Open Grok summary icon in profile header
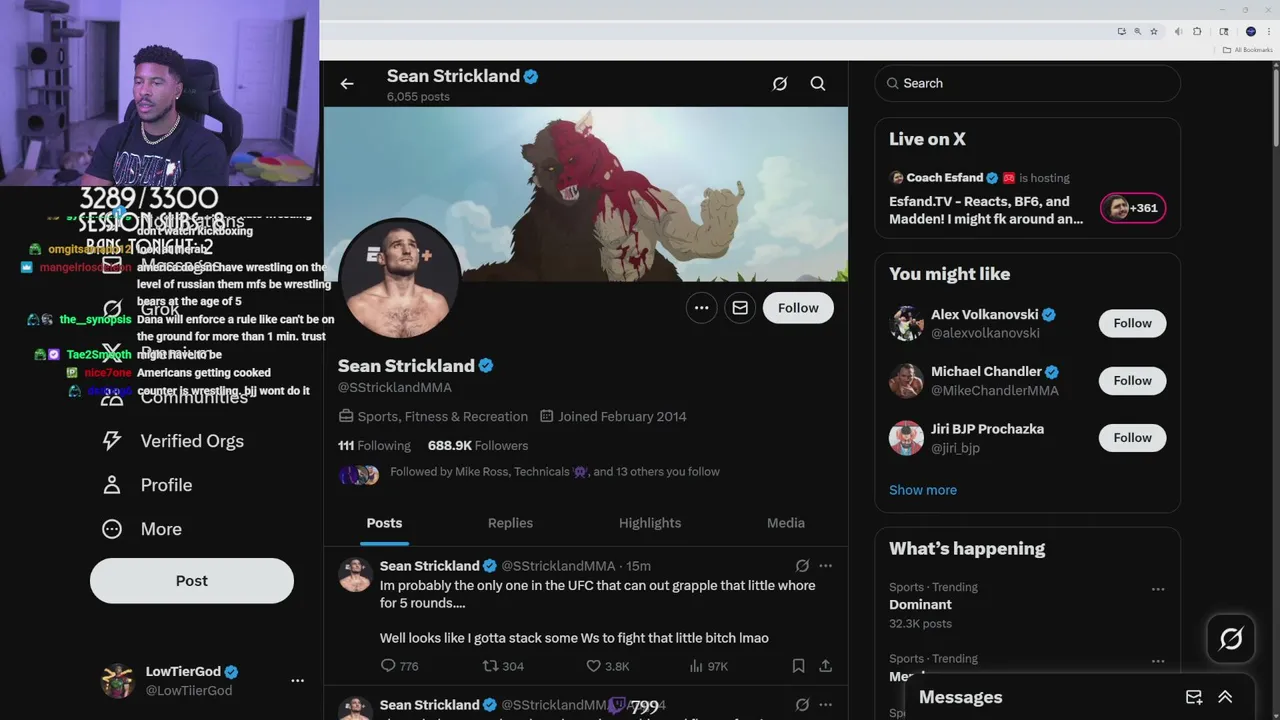Screen dimensions: 1280x720 point(780,84)
